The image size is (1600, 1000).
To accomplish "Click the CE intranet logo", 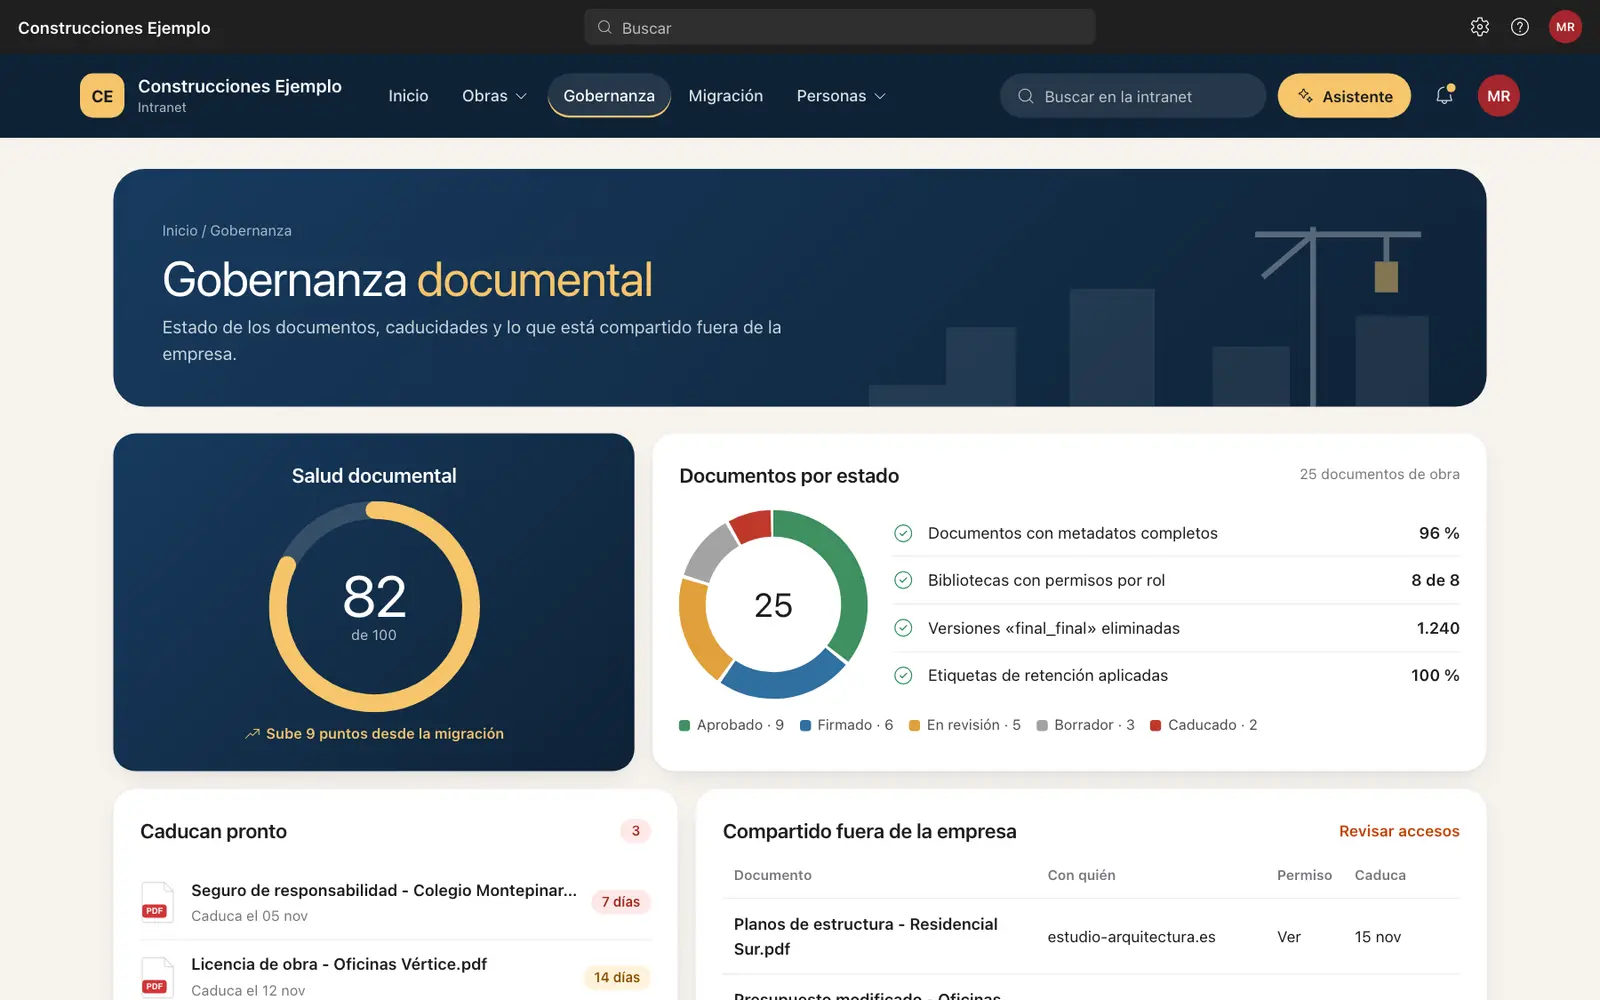I will point(102,96).
